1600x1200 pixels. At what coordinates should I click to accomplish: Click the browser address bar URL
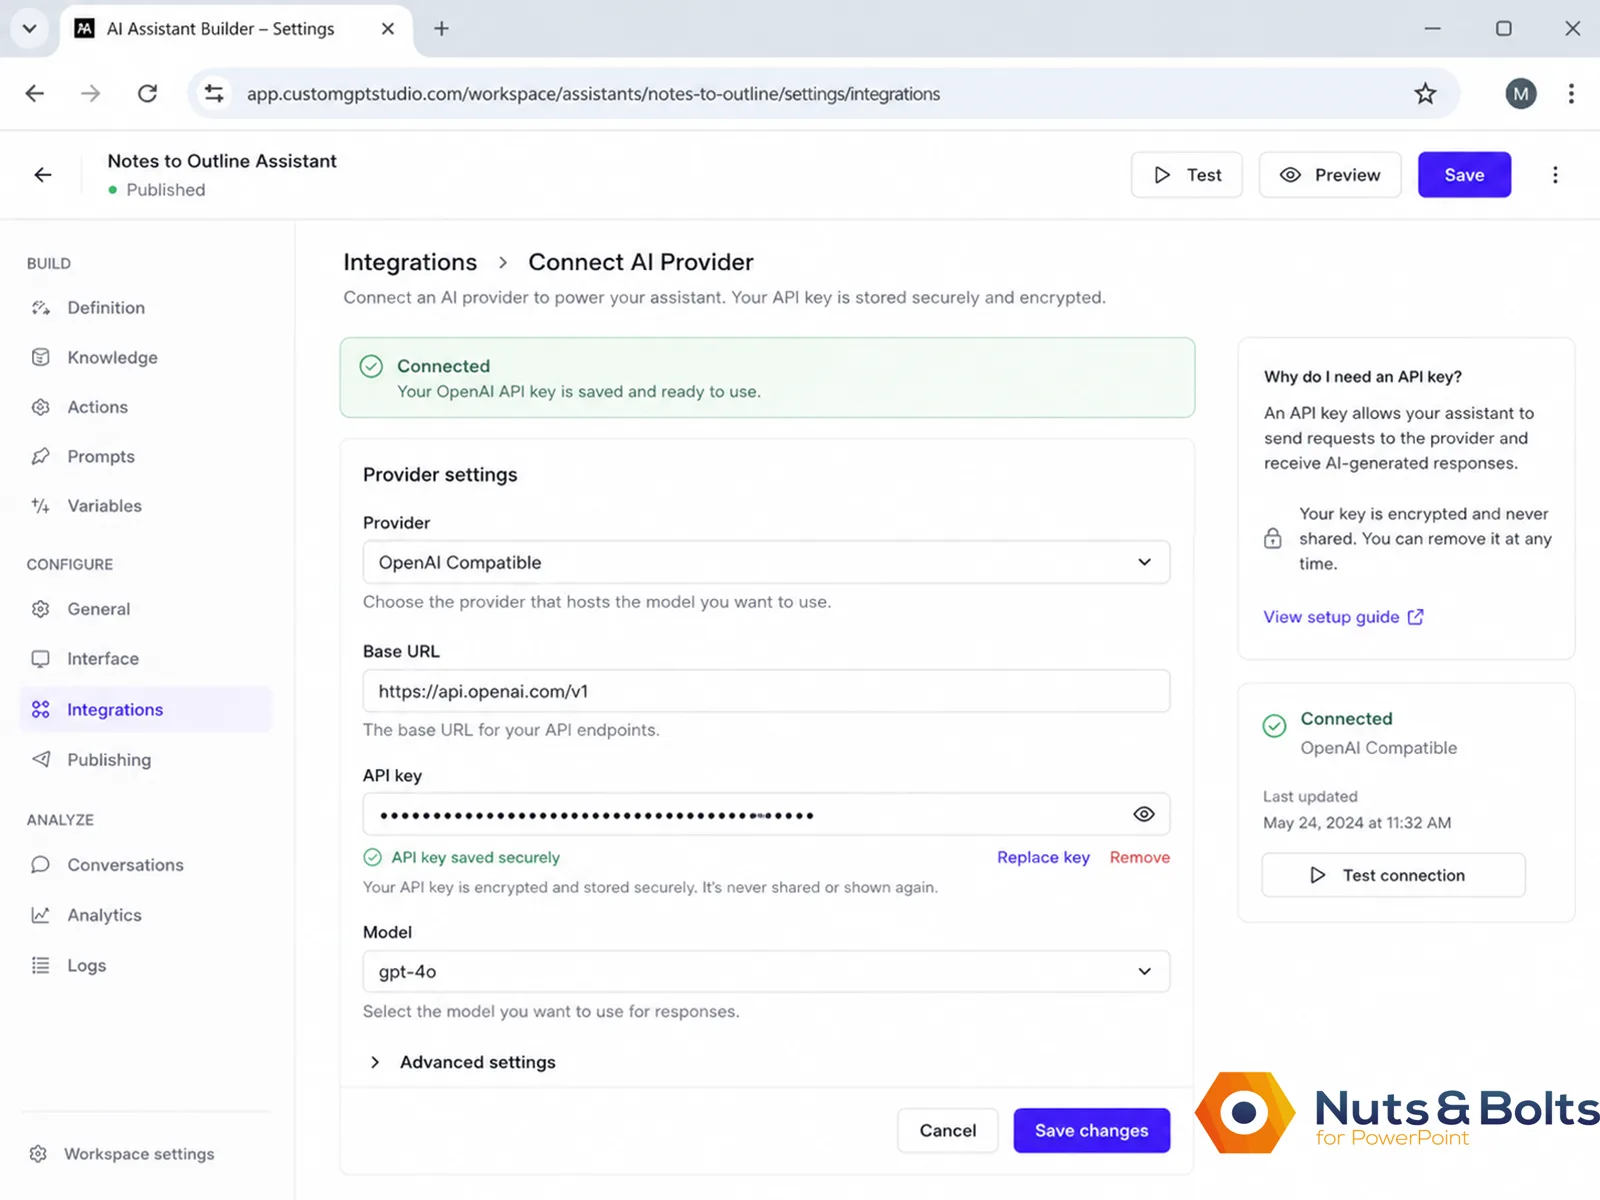pyautogui.click(x=593, y=94)
